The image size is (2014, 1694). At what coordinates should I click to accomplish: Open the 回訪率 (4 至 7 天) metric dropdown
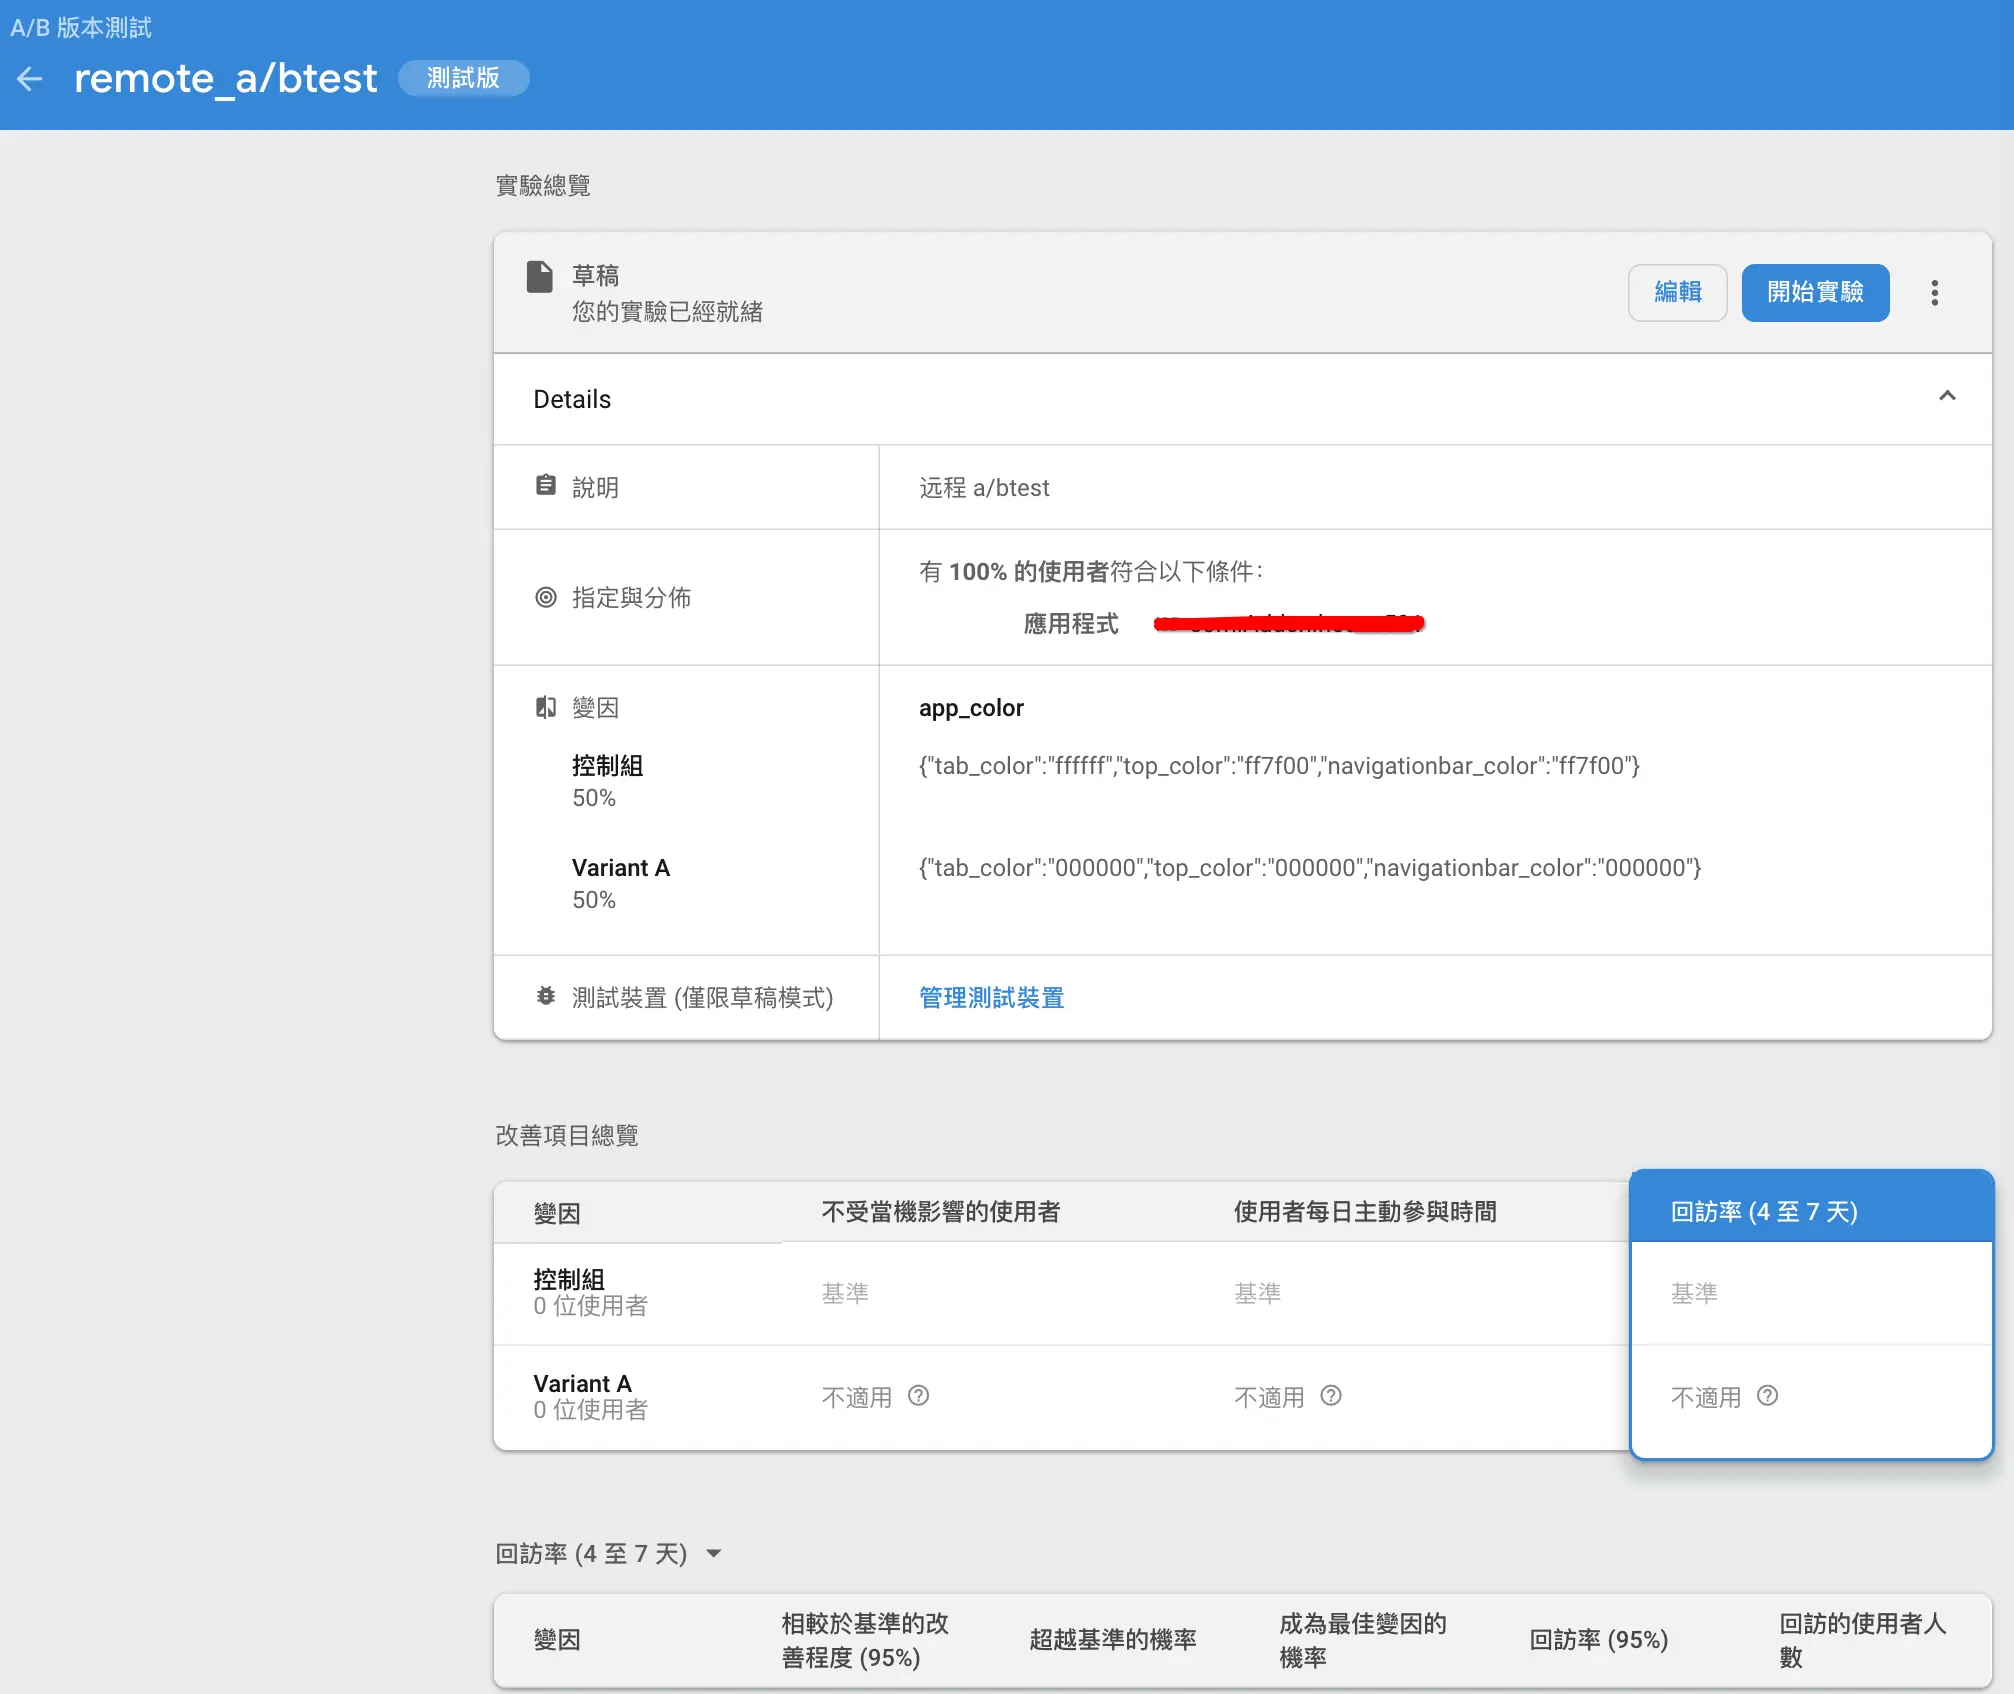point(713,1553)
